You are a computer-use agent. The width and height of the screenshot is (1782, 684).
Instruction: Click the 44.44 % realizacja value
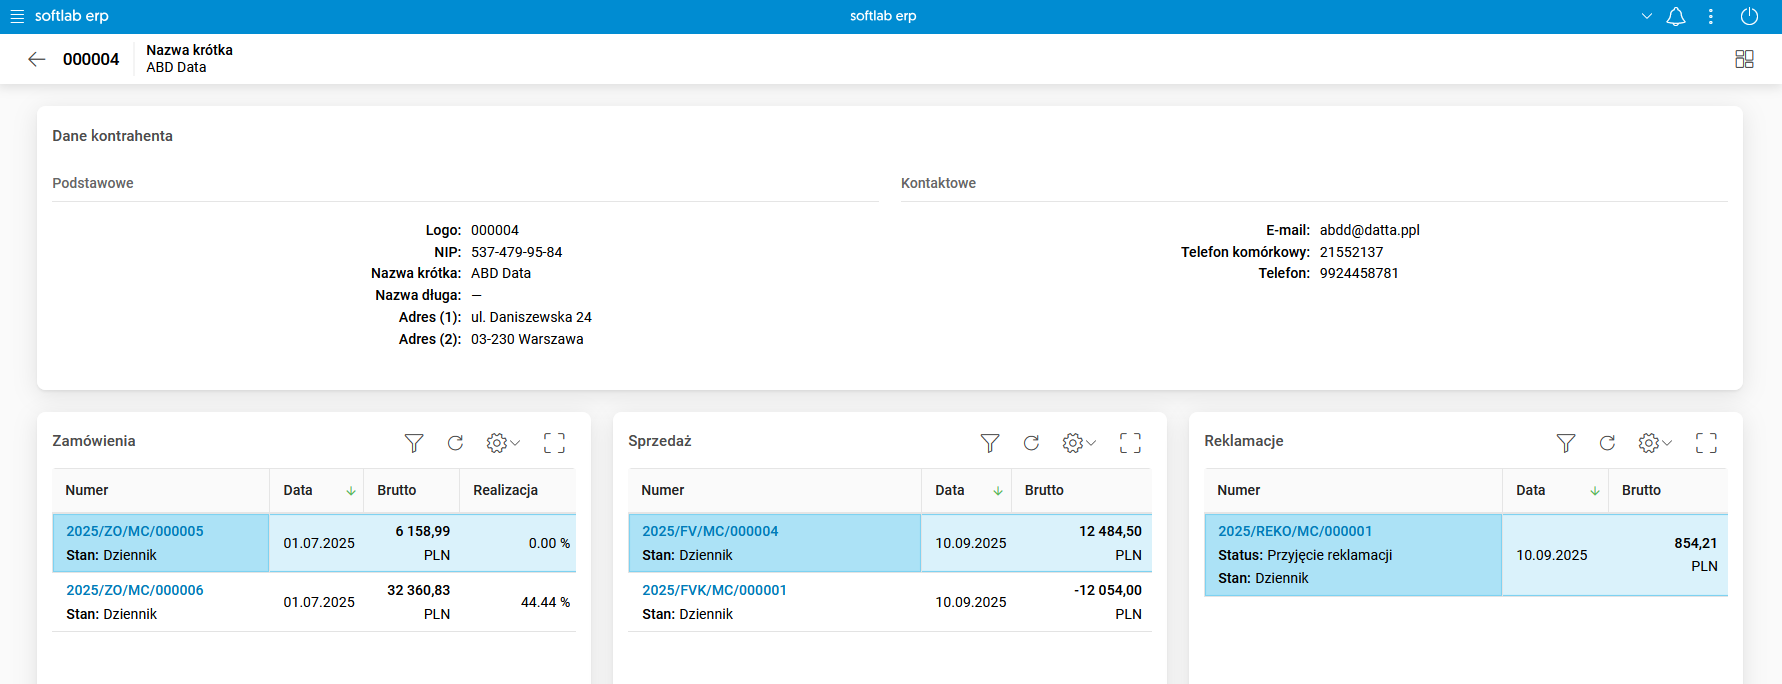pyautogui.click(x=545, y=602)
